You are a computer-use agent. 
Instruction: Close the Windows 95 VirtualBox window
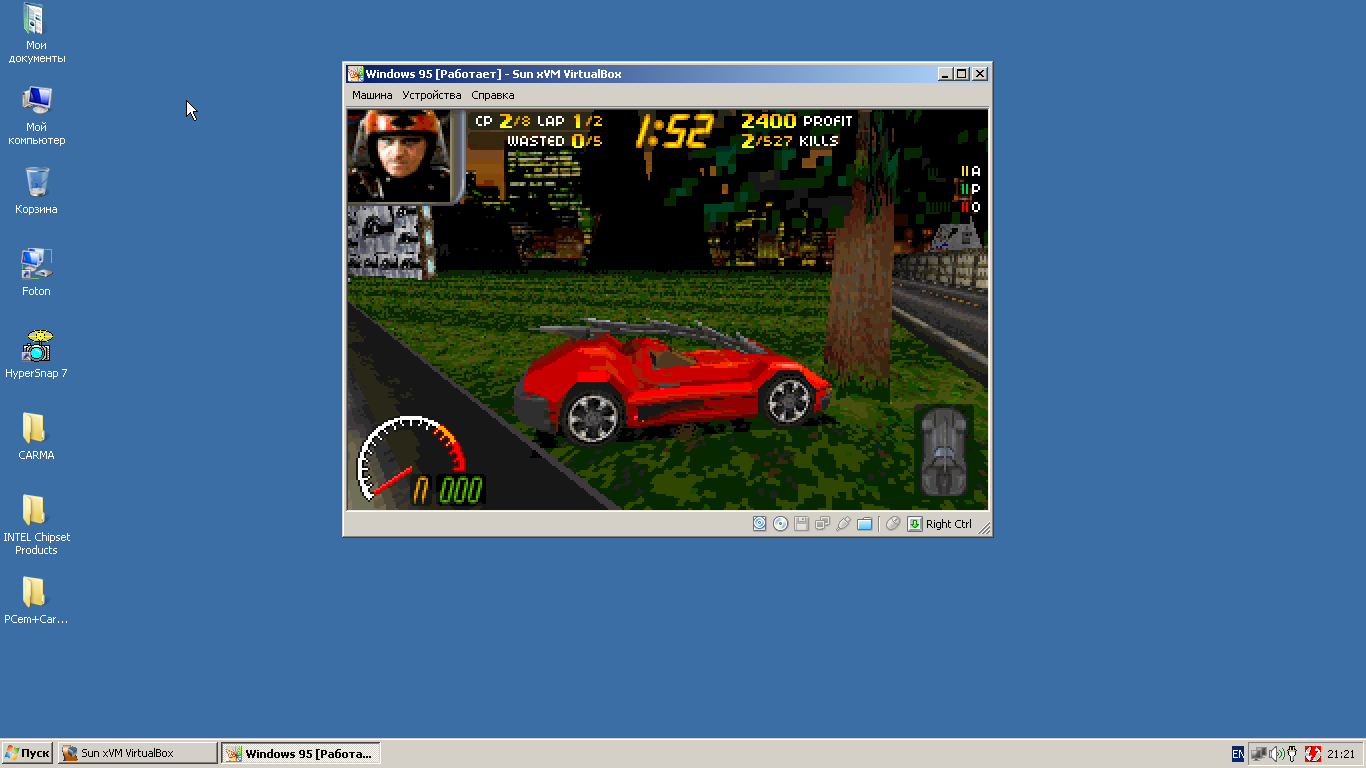coord(980,74)
